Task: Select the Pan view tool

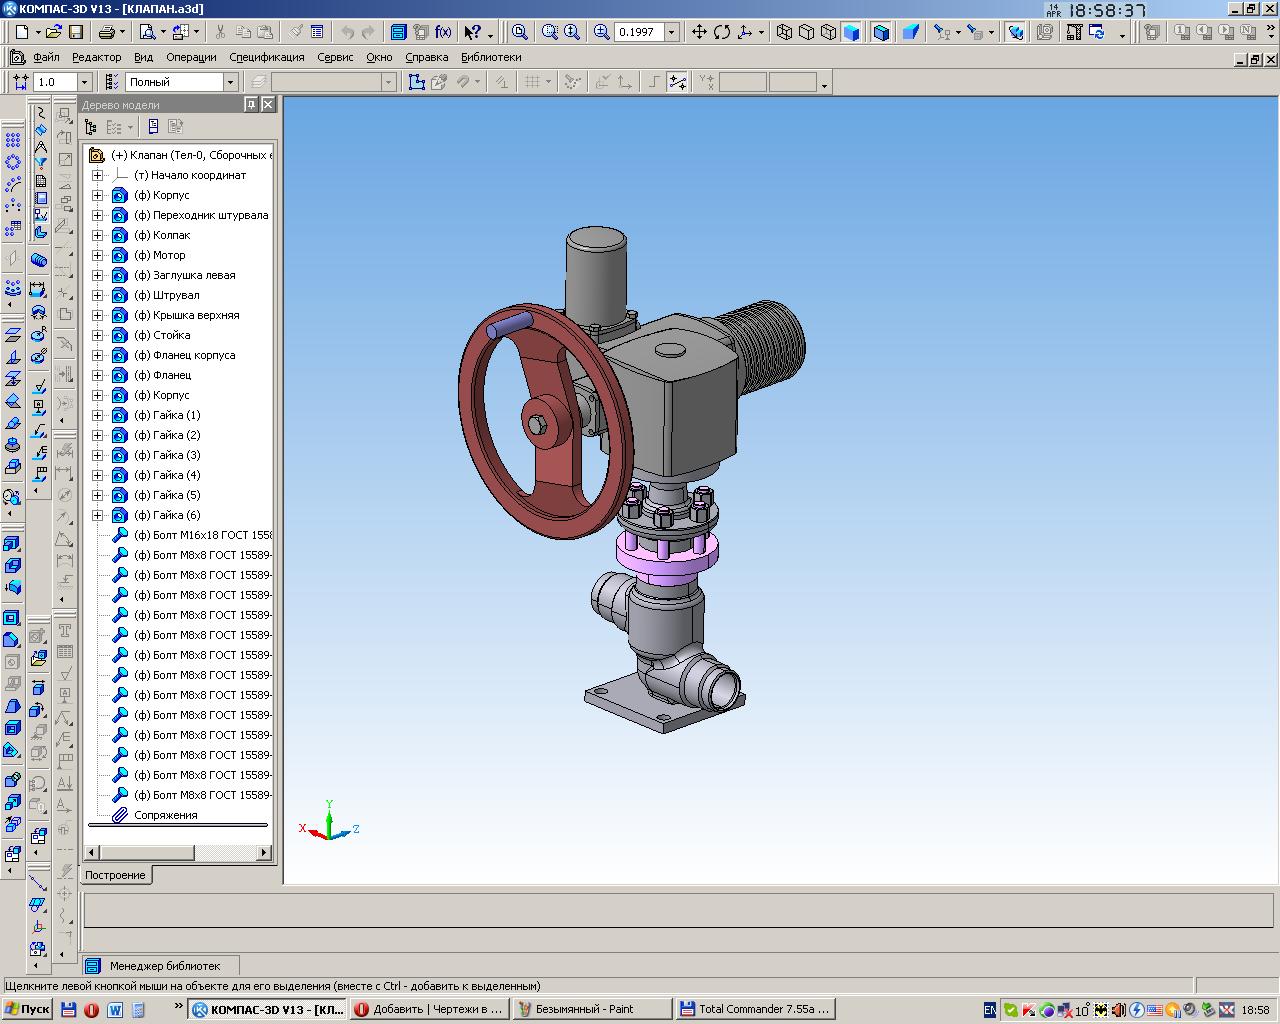Action: click(699, 32)
